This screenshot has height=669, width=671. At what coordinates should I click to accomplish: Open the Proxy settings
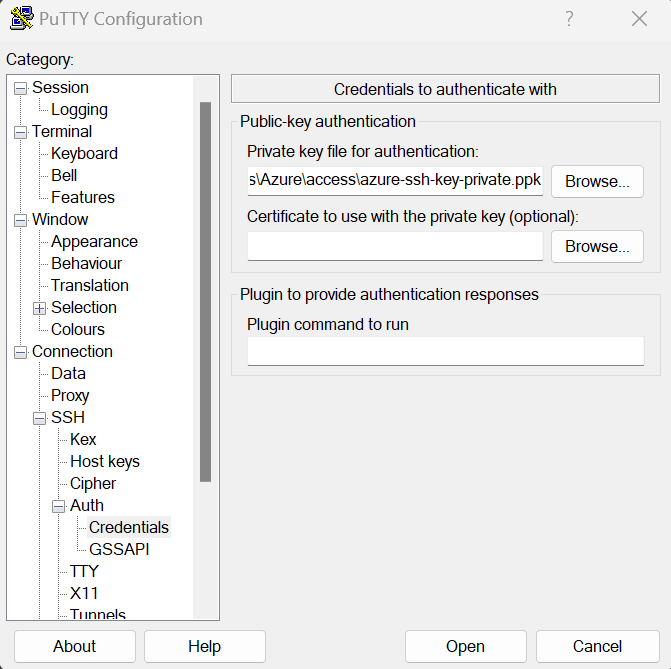(70, 395)
